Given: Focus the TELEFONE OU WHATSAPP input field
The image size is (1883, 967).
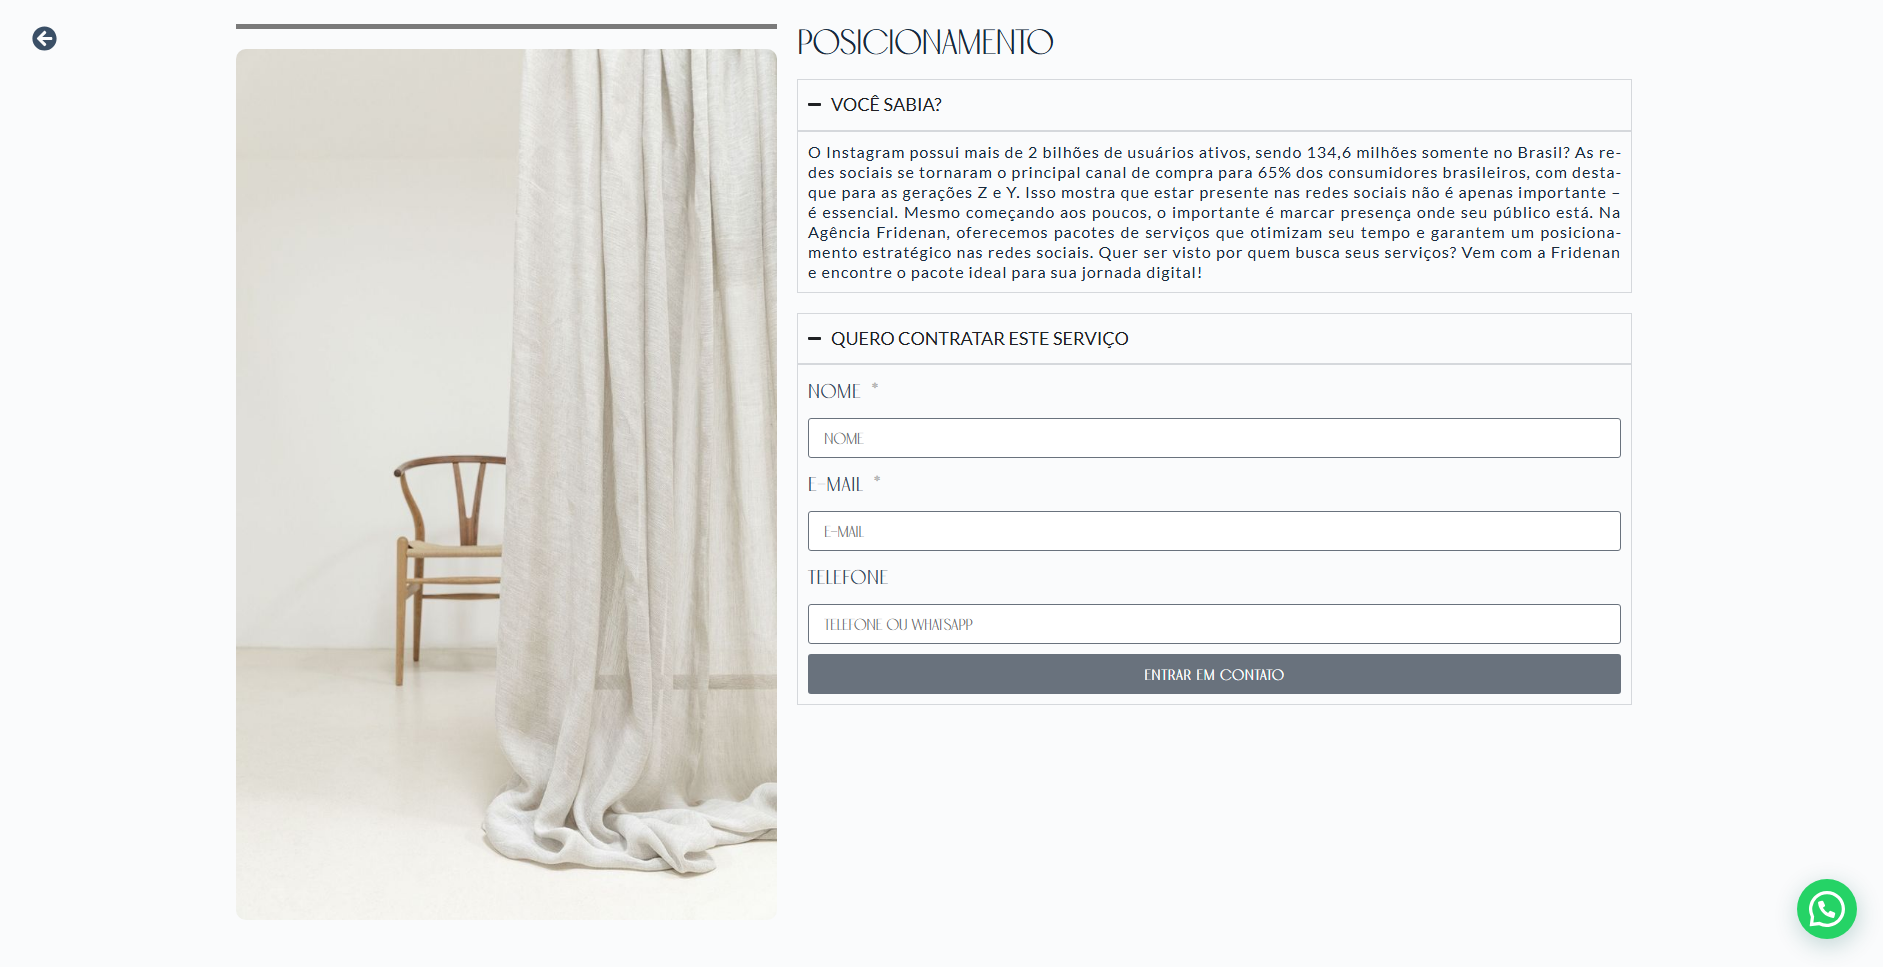Looking at the screenshot, I should point(1214,624).
